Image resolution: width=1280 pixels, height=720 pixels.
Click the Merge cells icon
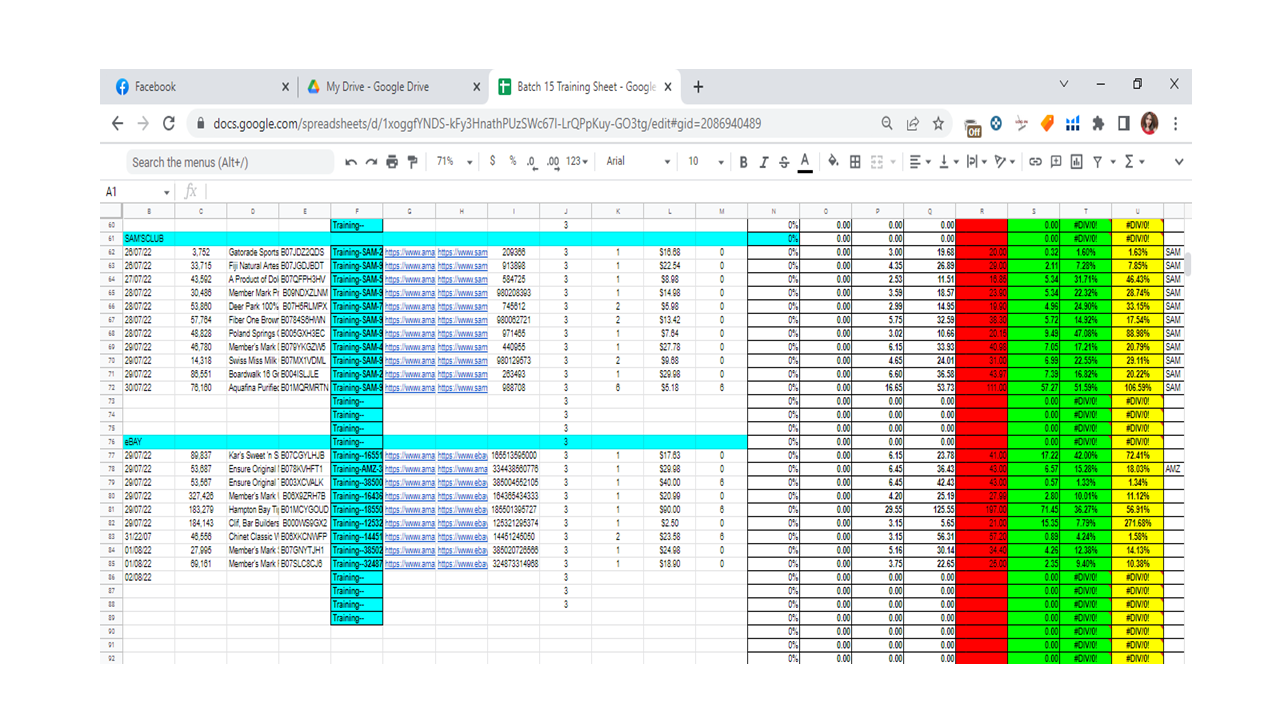point(876,162)
